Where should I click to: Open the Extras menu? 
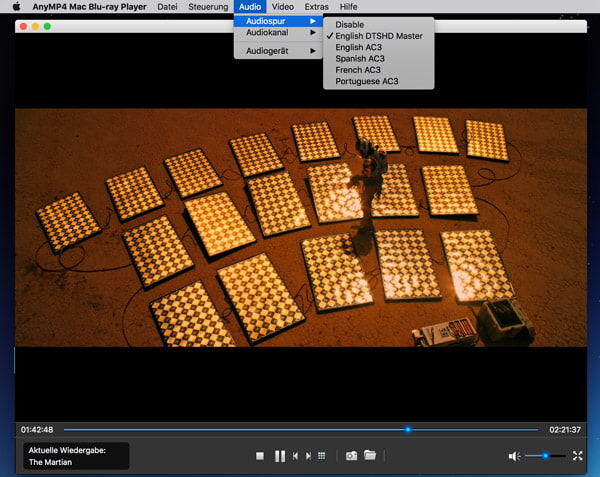coord(316,7)
